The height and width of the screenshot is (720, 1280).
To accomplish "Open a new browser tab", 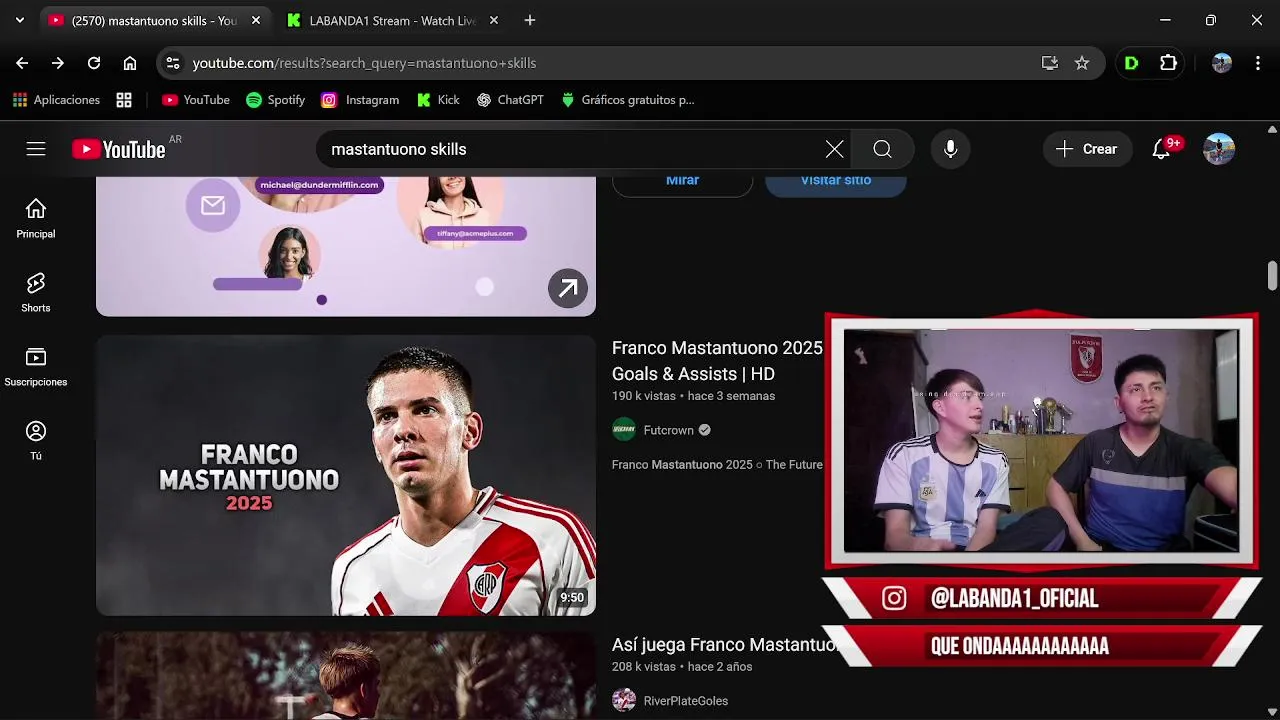I will (530, 20).
